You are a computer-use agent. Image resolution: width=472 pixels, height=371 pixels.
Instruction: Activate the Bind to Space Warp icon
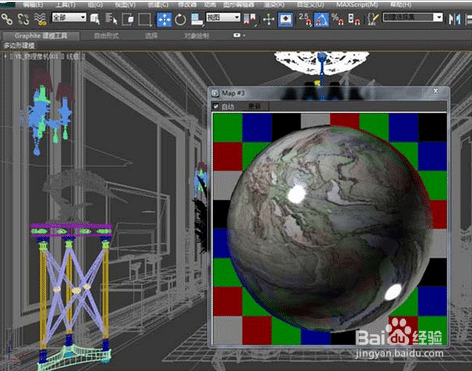pyautogui.click(x=40, y=19)
